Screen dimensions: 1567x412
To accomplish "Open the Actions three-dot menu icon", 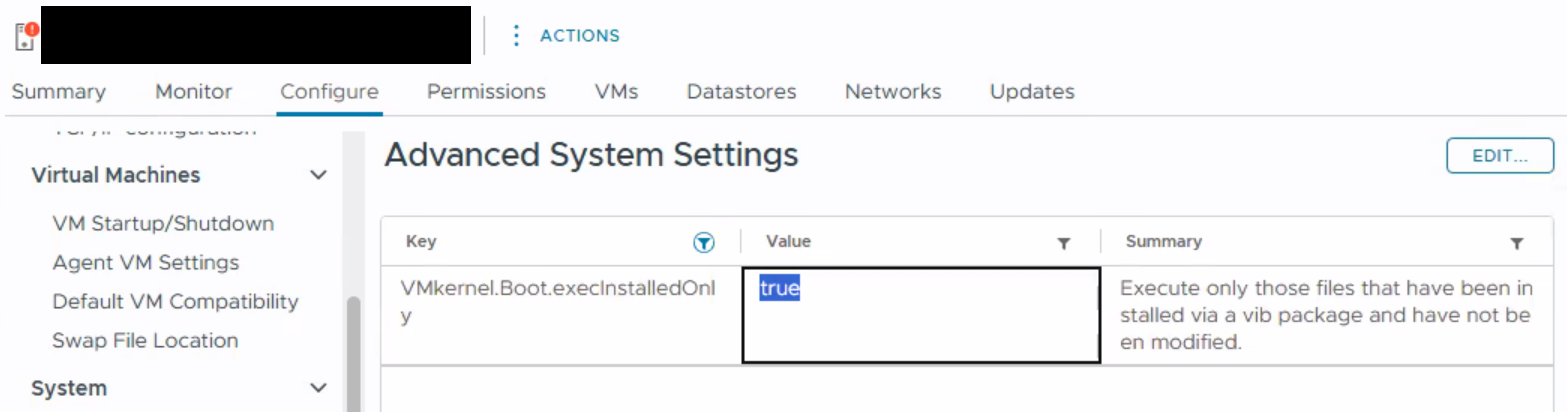I will tap(516, 36).
